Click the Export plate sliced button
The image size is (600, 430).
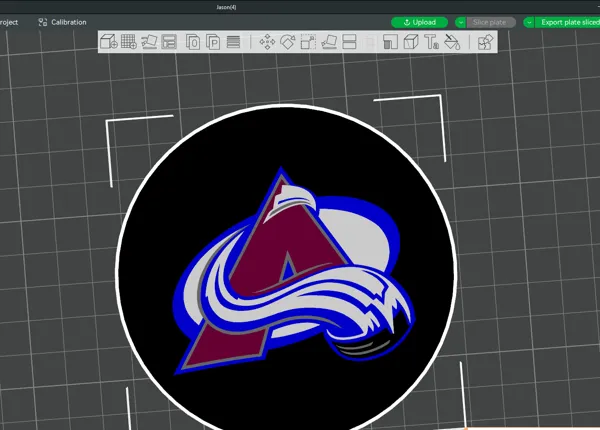(x=567, y=22)
